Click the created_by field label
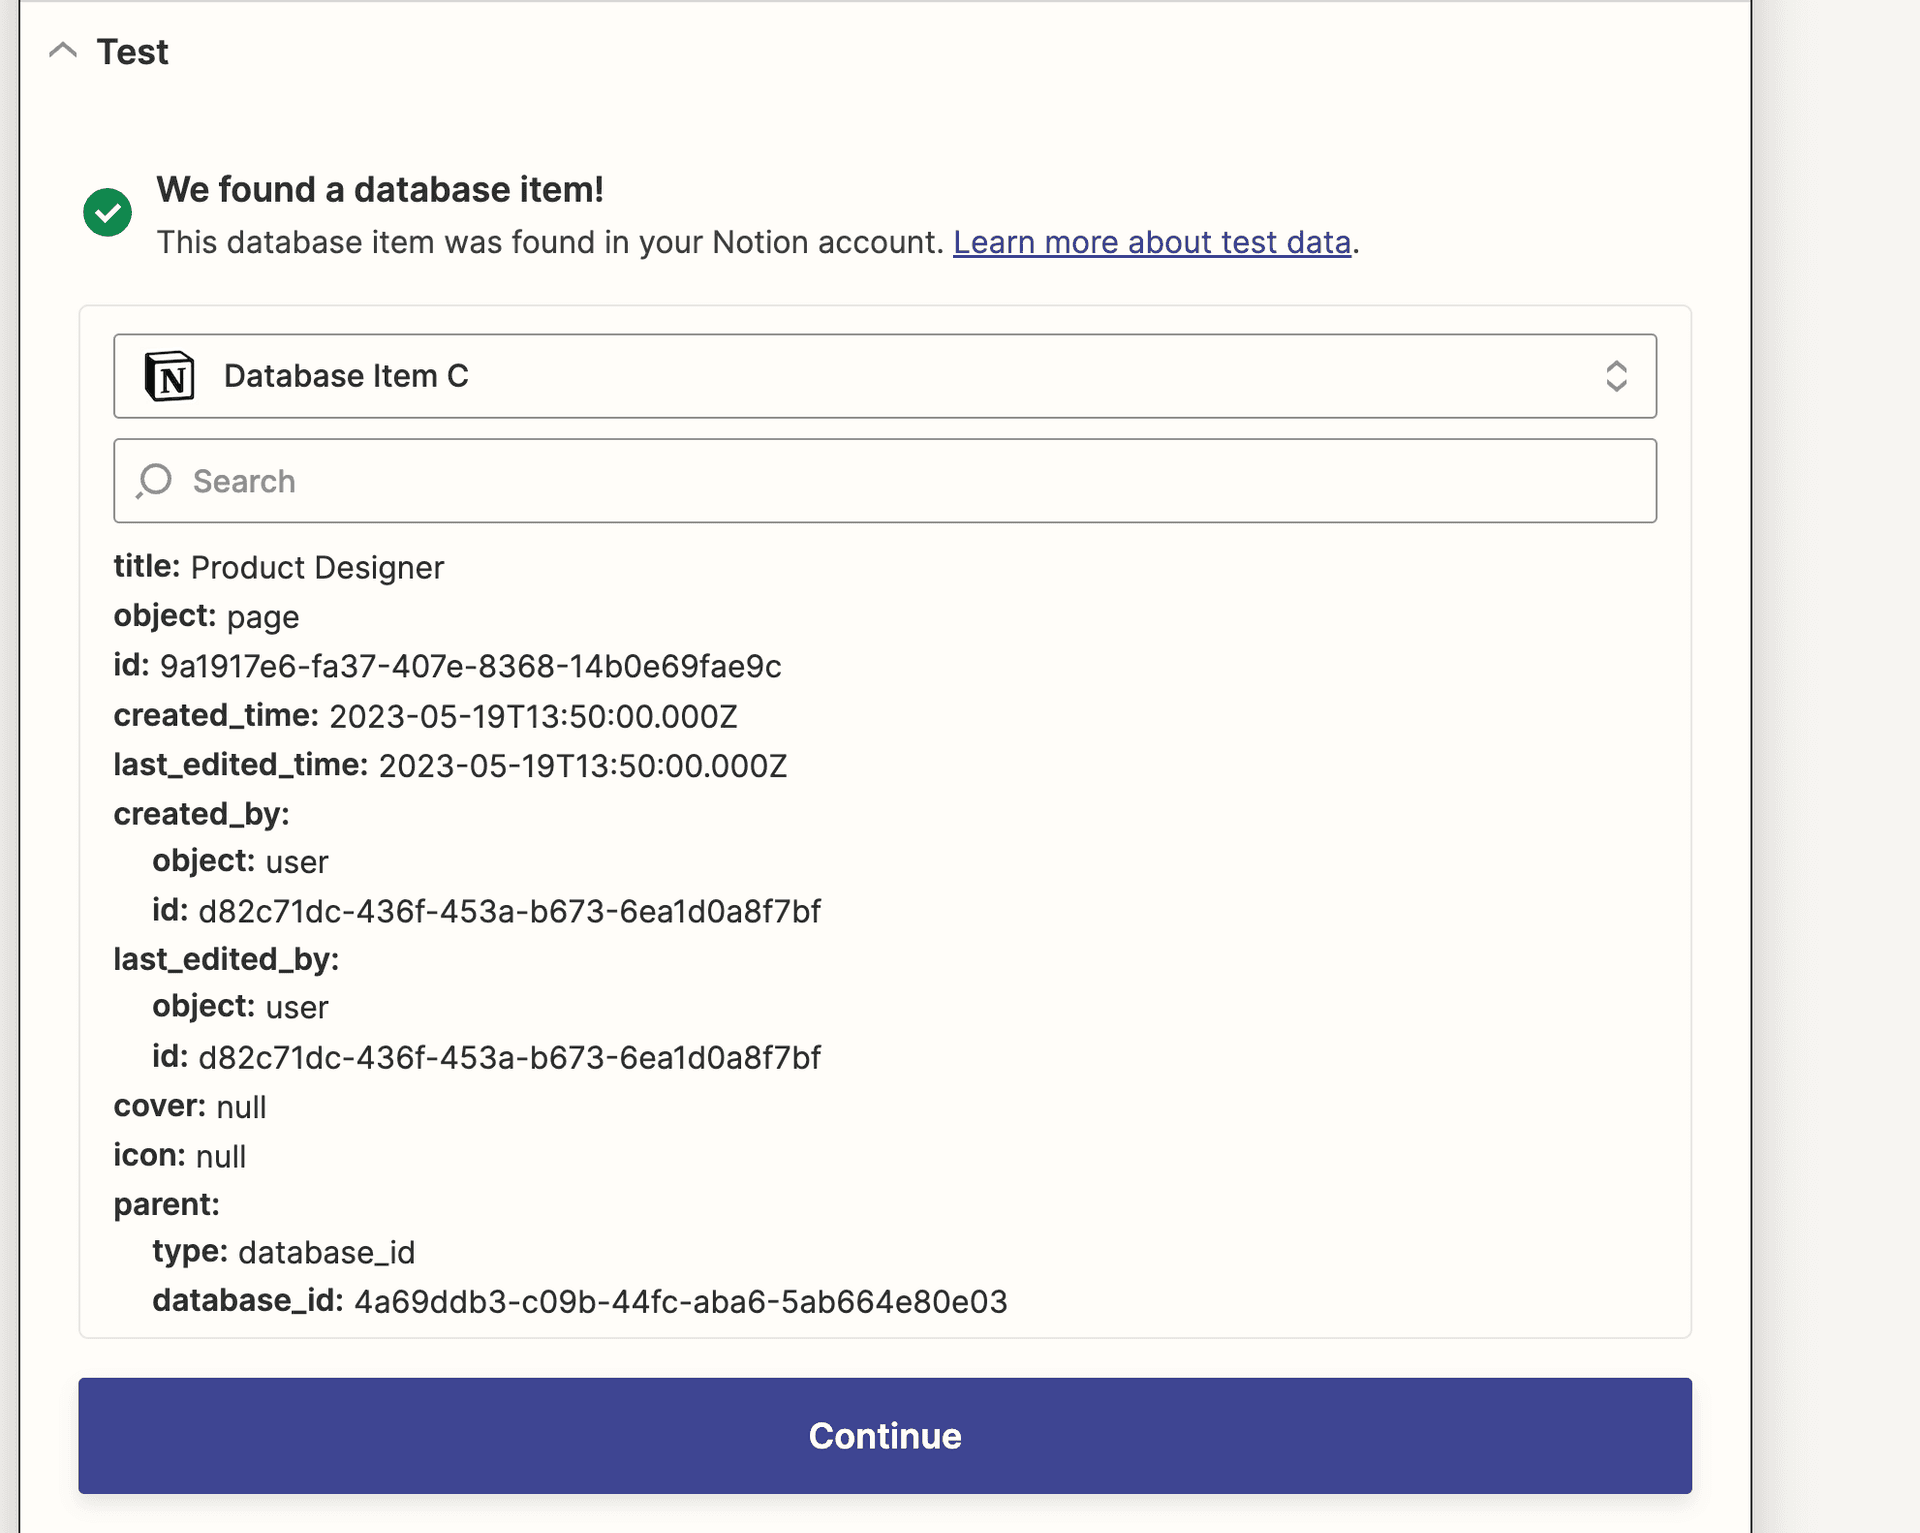 tap(202, 814)
